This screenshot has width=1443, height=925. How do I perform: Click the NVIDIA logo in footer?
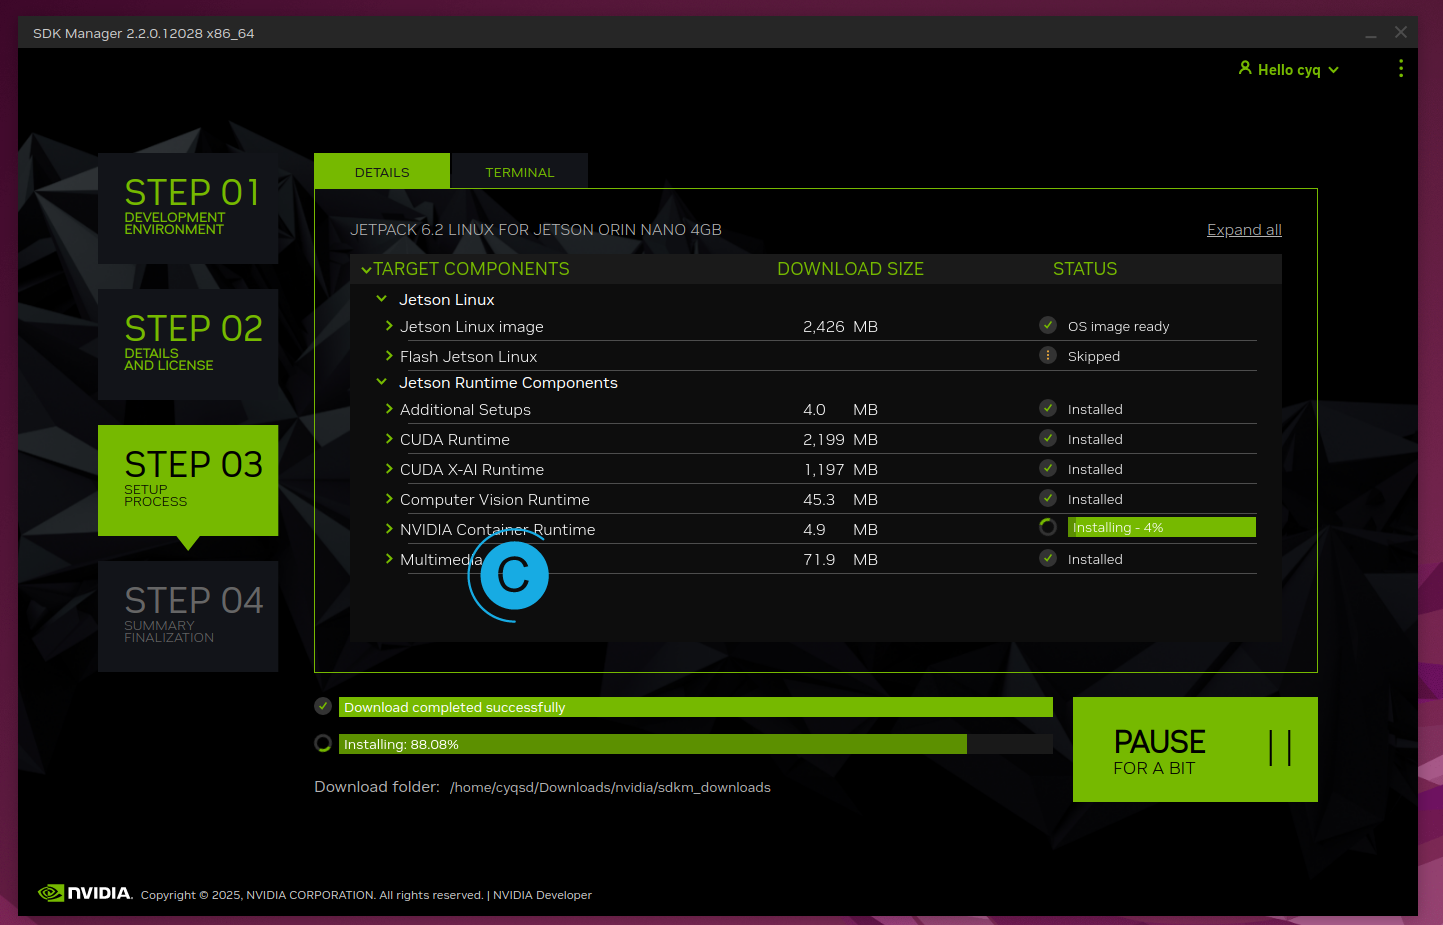pyautogui.click(x=85, y=893)
